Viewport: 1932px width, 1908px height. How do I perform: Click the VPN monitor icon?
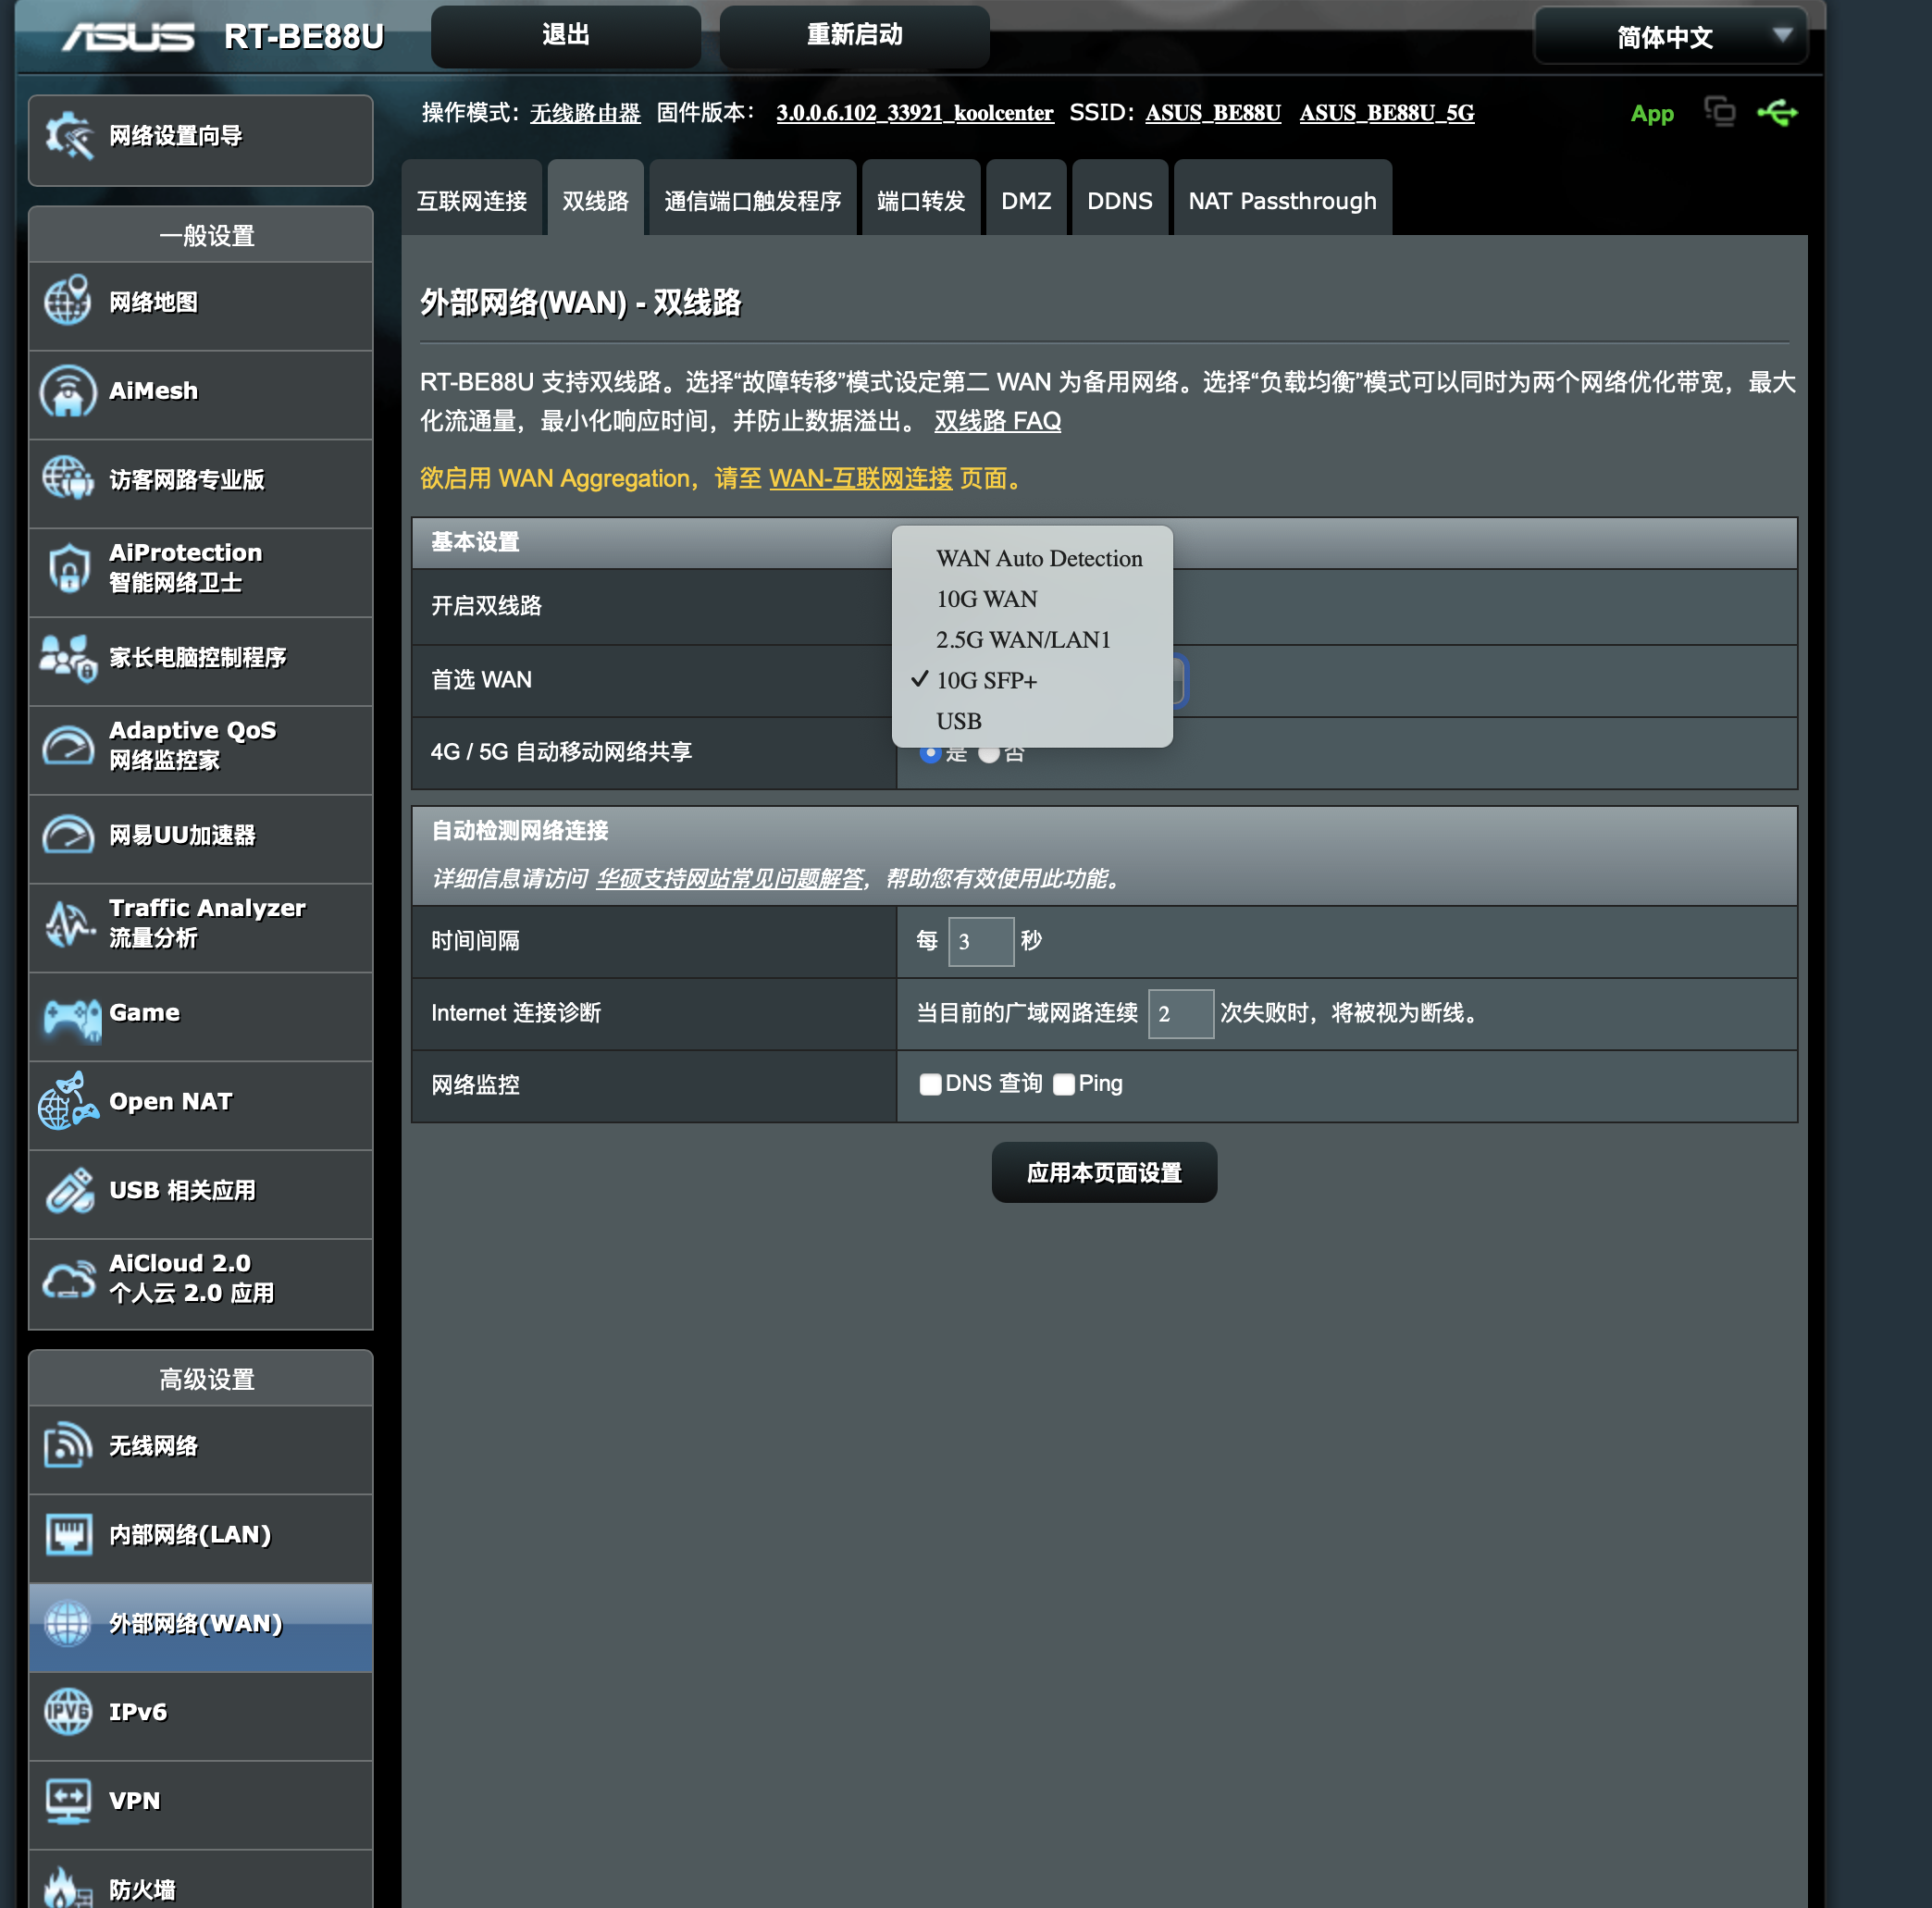[x=68, y=1800]
